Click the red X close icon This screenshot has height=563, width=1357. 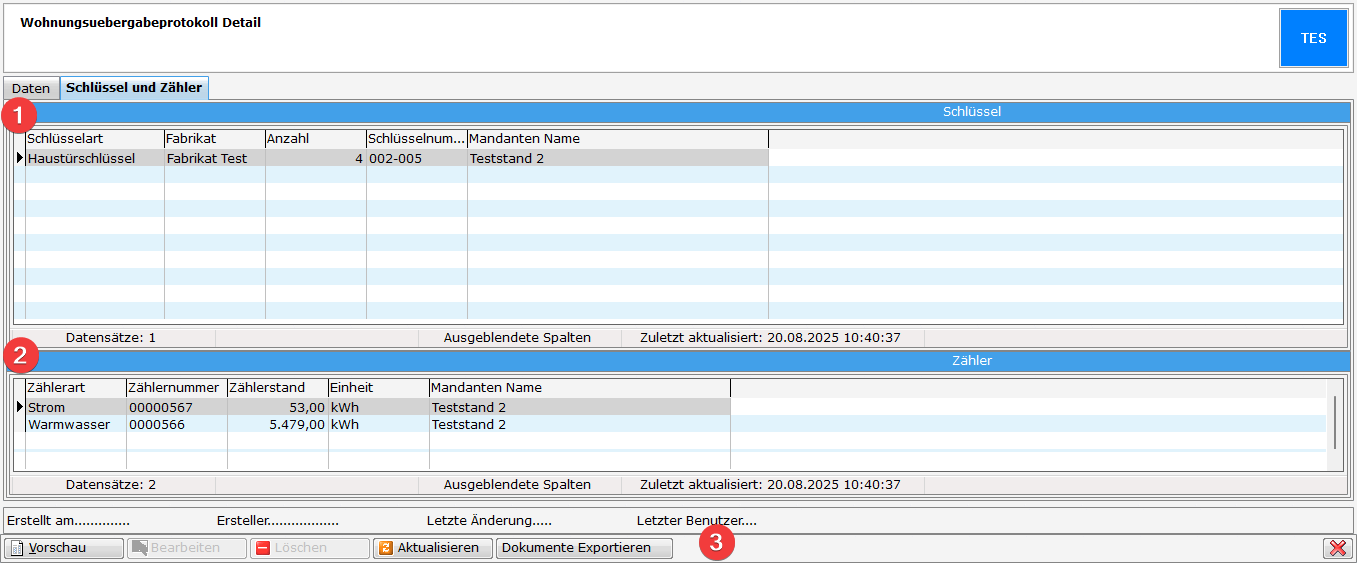(x=1336, y=548)
